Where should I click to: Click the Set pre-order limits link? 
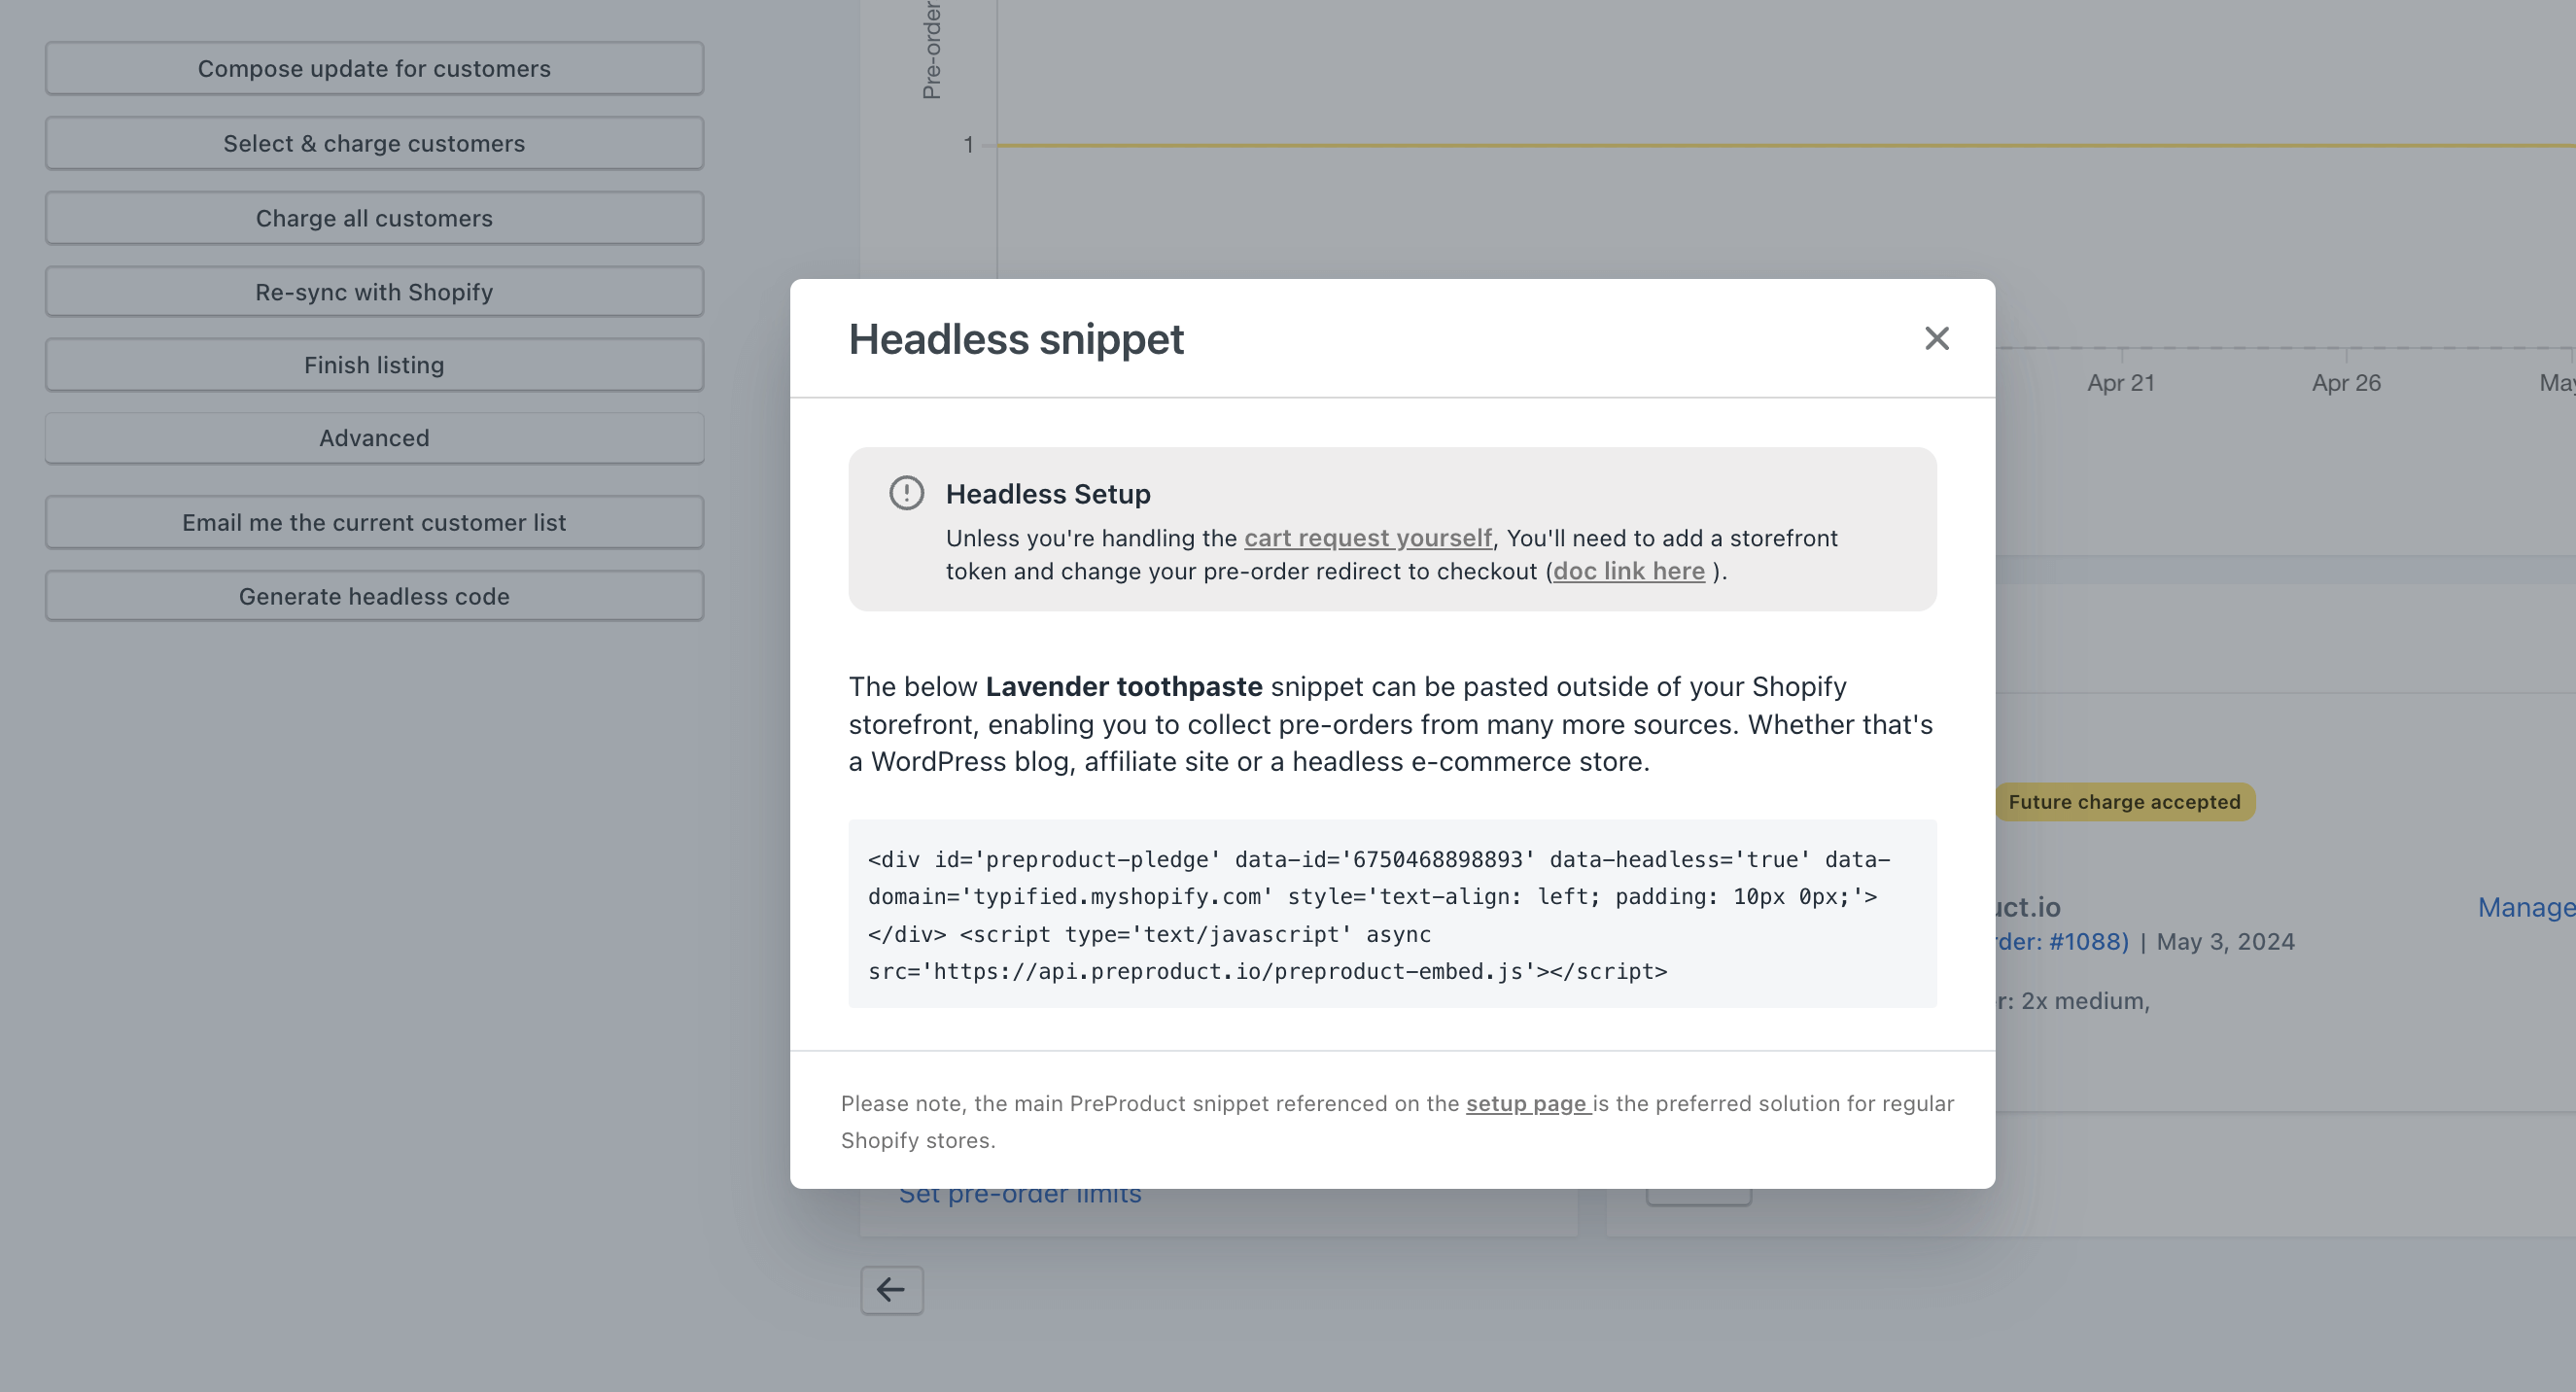point(1019,1194)
